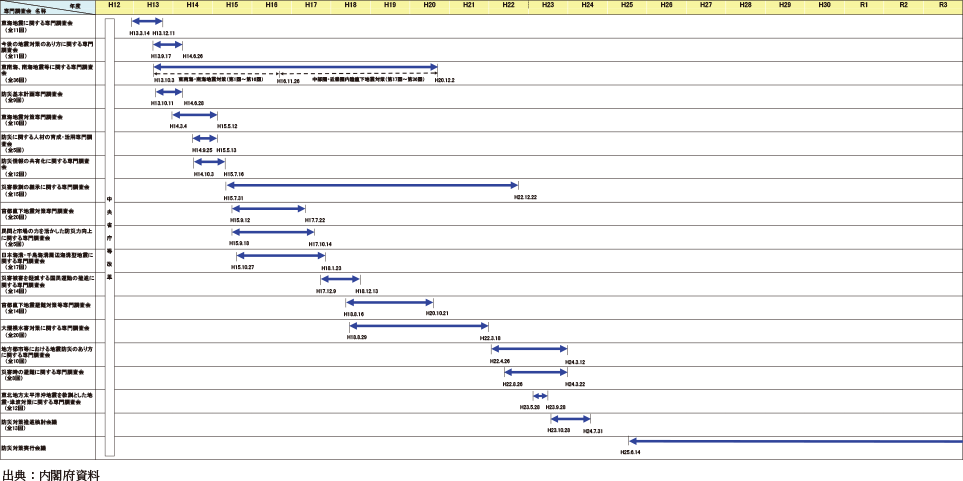Click the H16.11.26 midpoint date label
This screenshot has width=963, height=481.
click(288, 80)
